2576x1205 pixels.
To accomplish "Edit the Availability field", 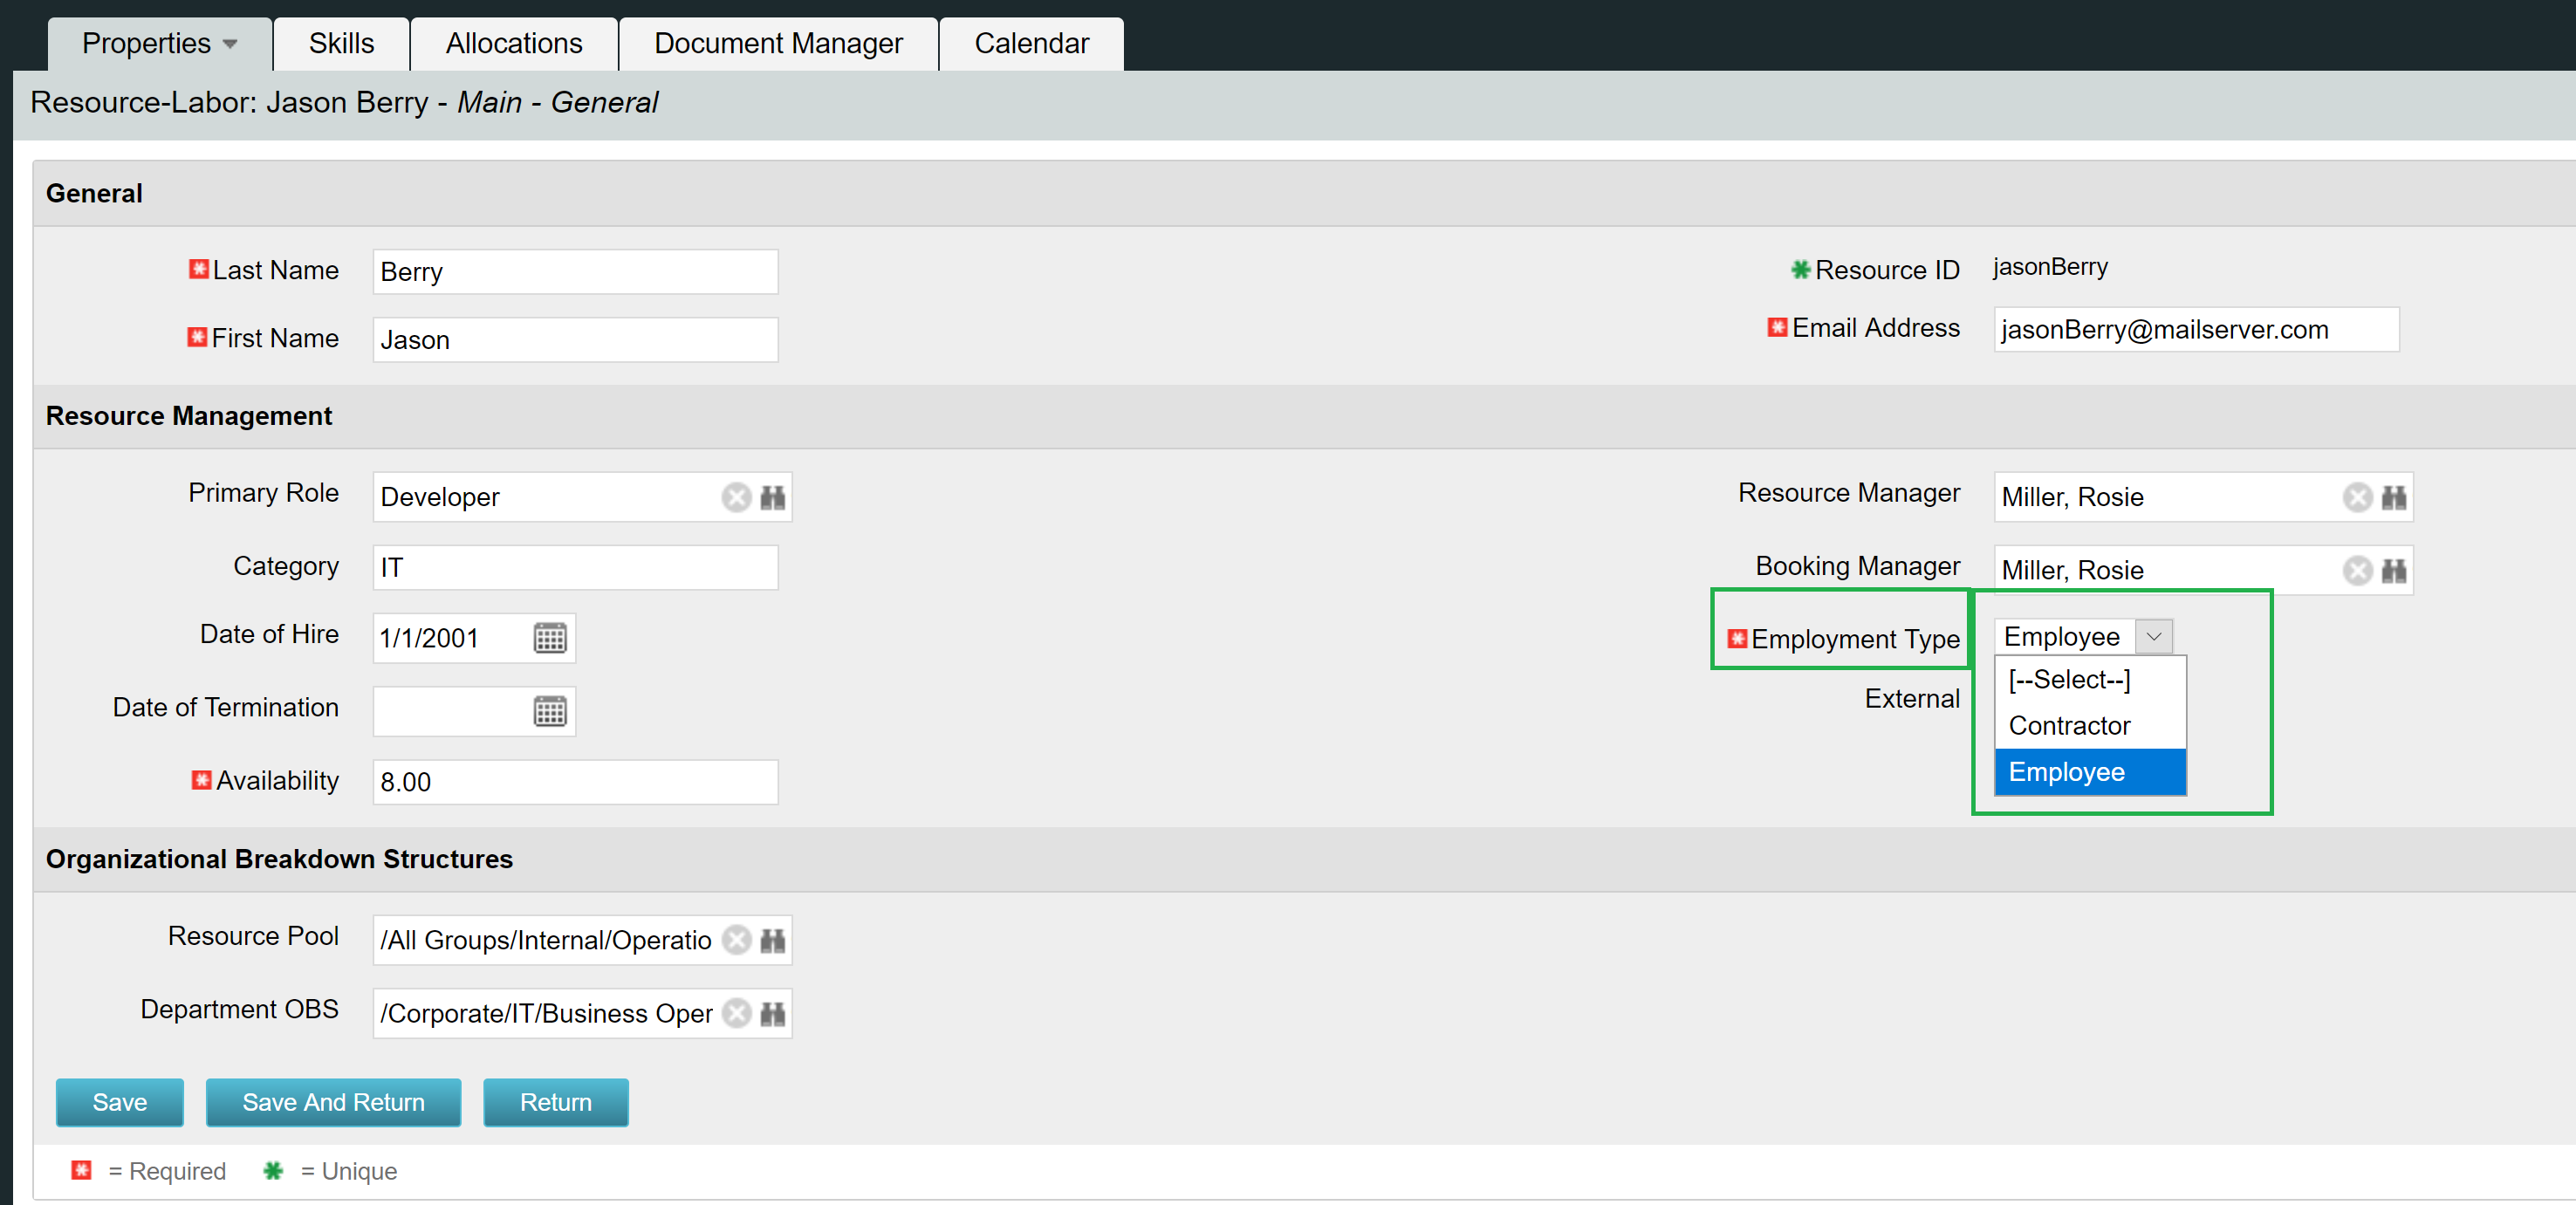I will coord(575,782).
